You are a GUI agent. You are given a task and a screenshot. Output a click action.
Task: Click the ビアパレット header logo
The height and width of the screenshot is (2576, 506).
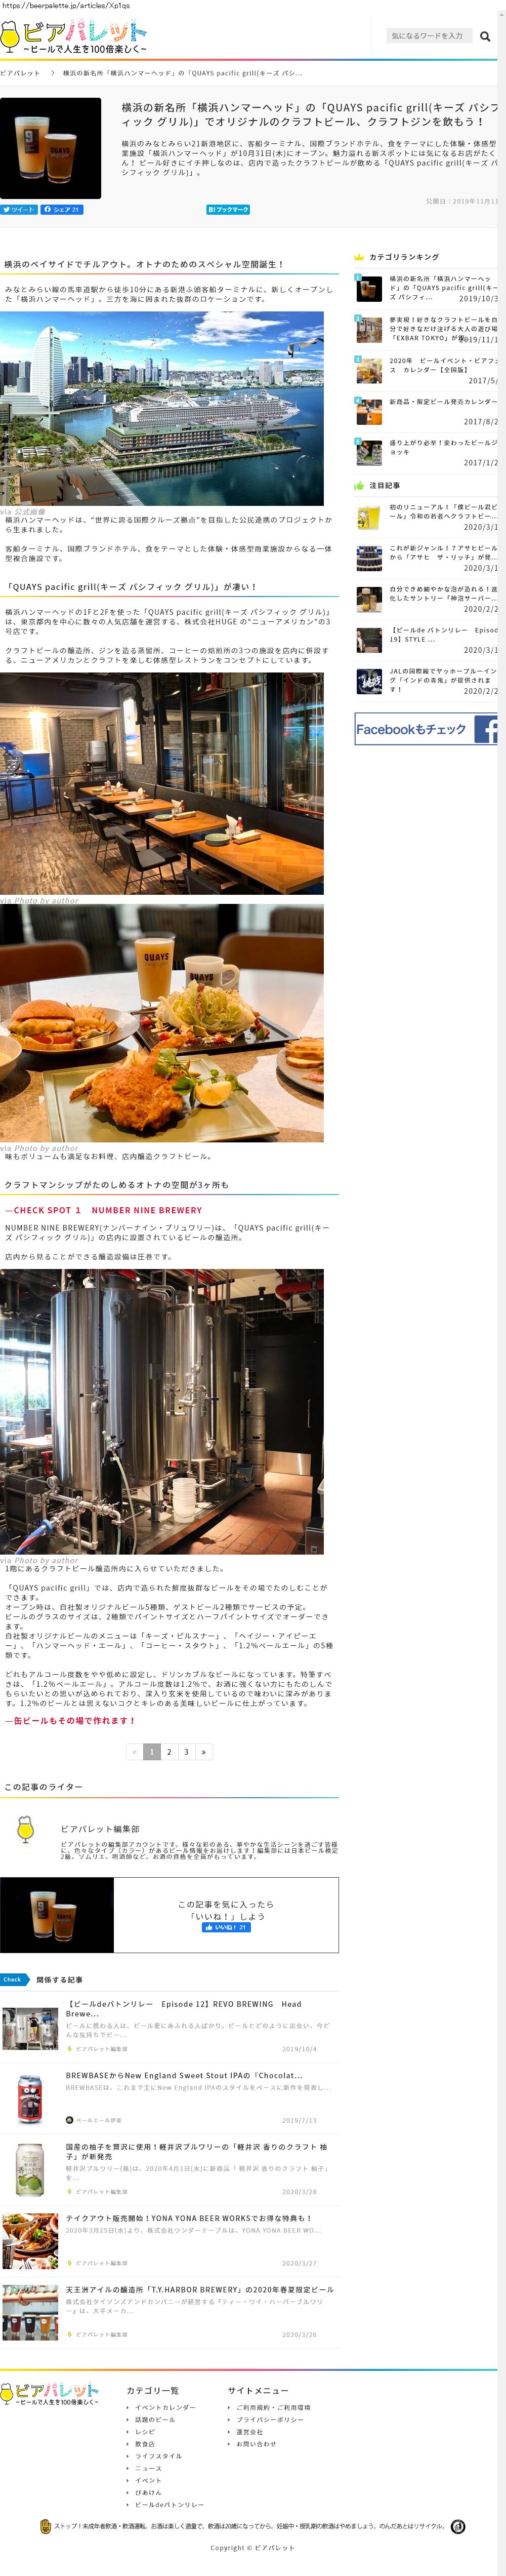click(74, 36)
